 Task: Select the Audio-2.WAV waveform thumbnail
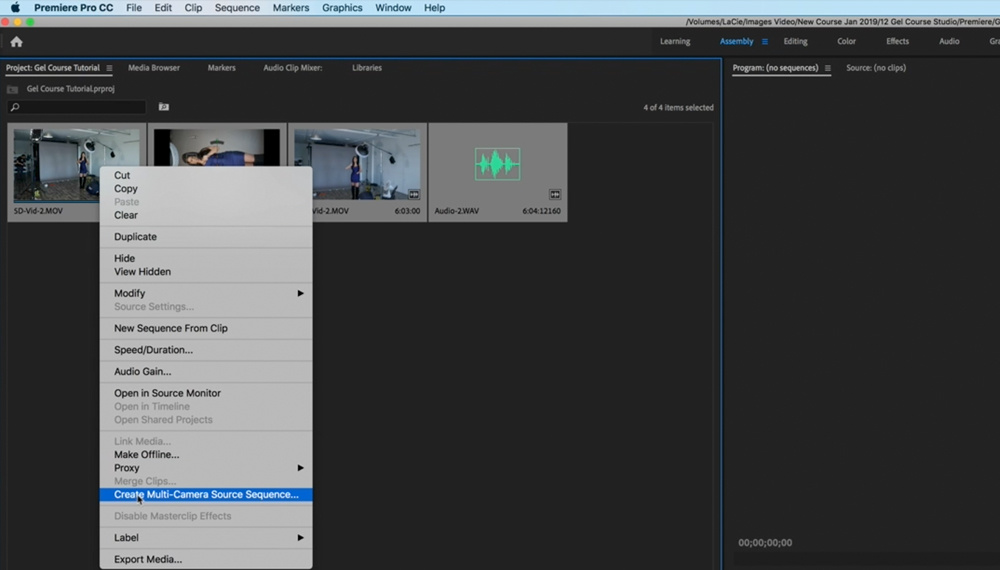pos(497,164)
